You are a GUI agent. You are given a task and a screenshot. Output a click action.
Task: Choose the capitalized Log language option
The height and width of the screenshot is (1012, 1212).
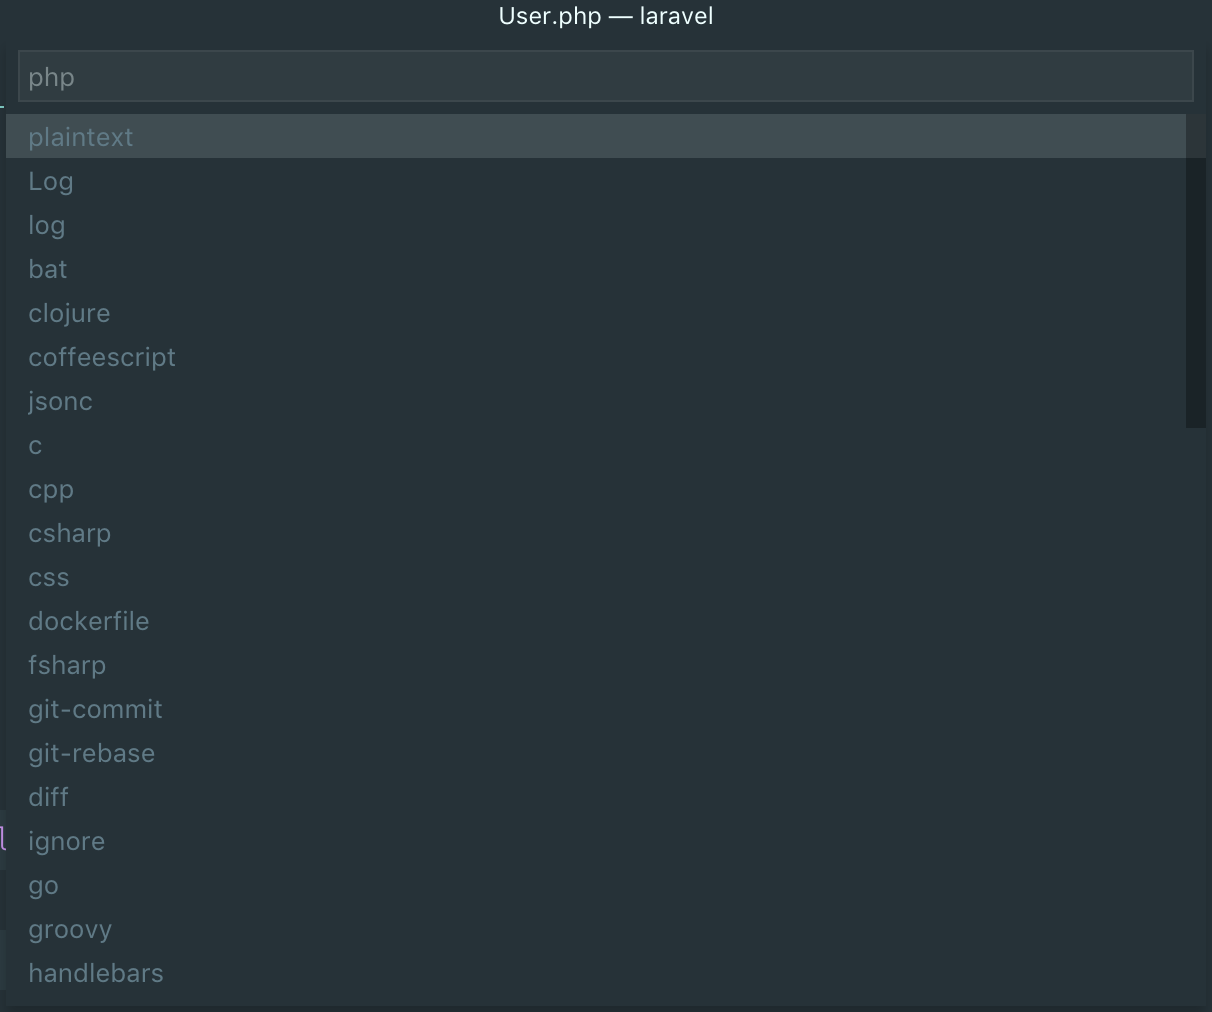[x=51, y=181]
